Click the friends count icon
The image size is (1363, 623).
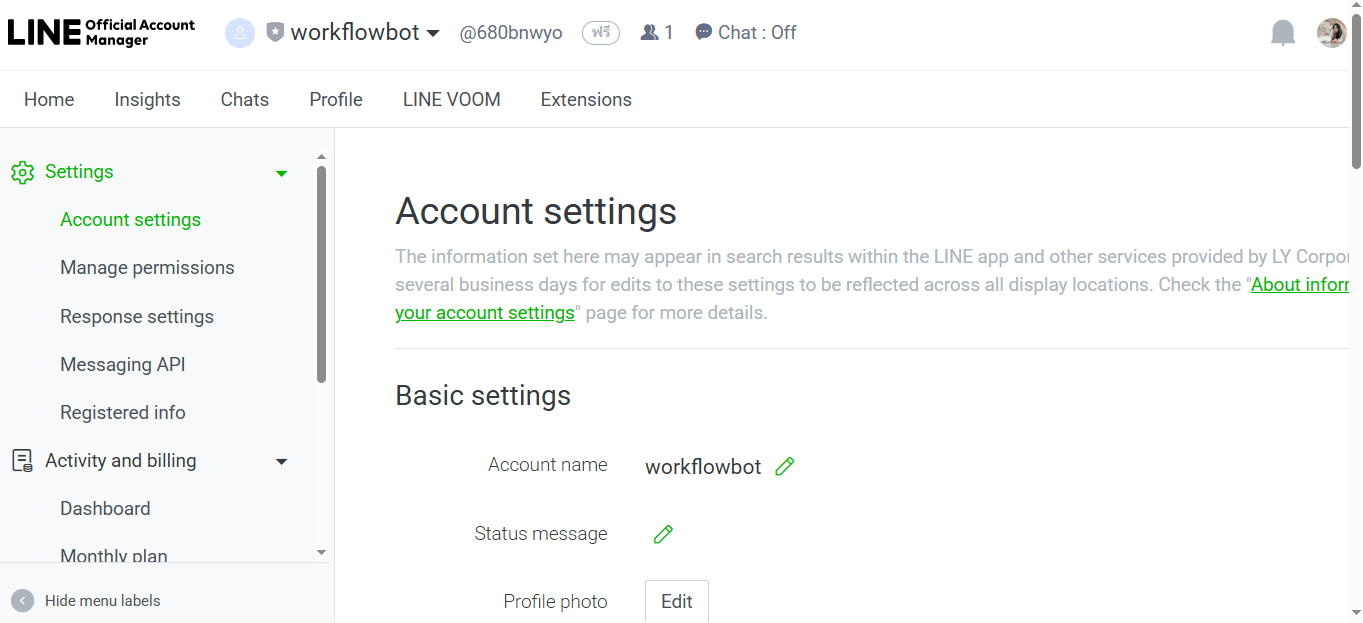tap(650, 33)
